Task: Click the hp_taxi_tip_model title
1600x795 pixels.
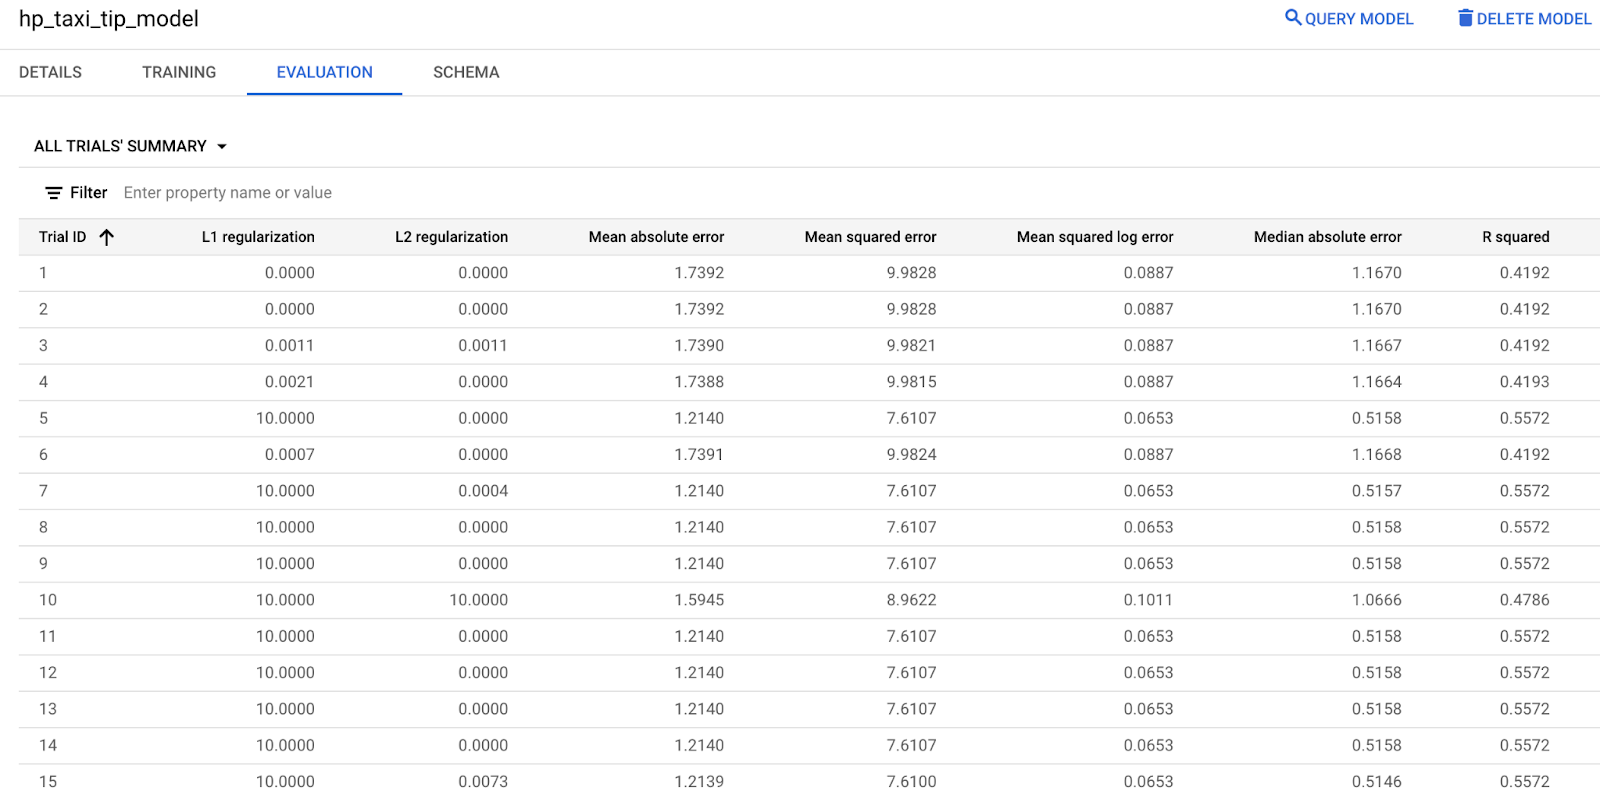Action: tap(109, 19)
